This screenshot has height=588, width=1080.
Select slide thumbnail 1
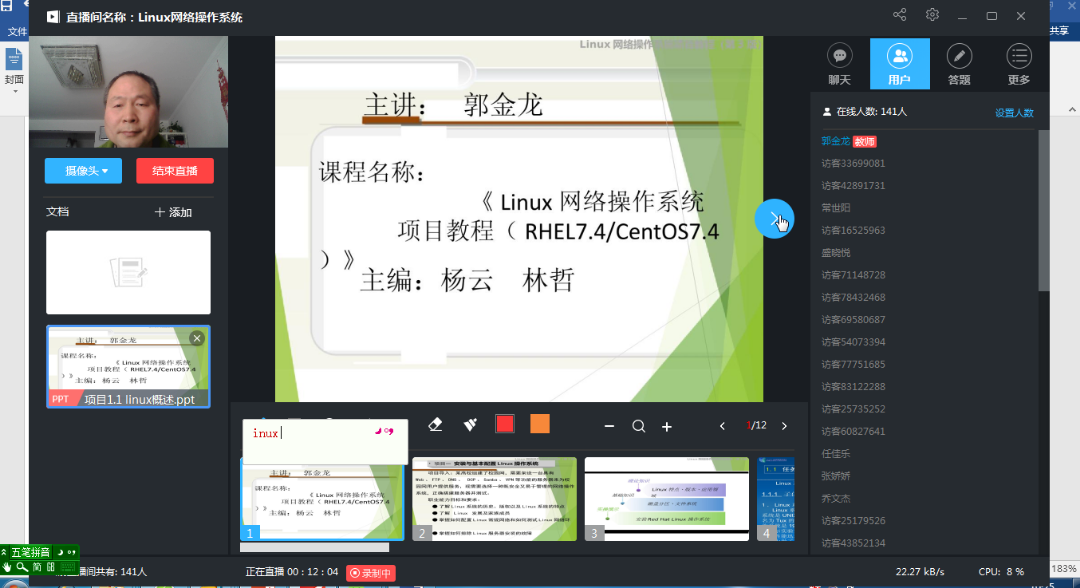[x=322, y=498]
